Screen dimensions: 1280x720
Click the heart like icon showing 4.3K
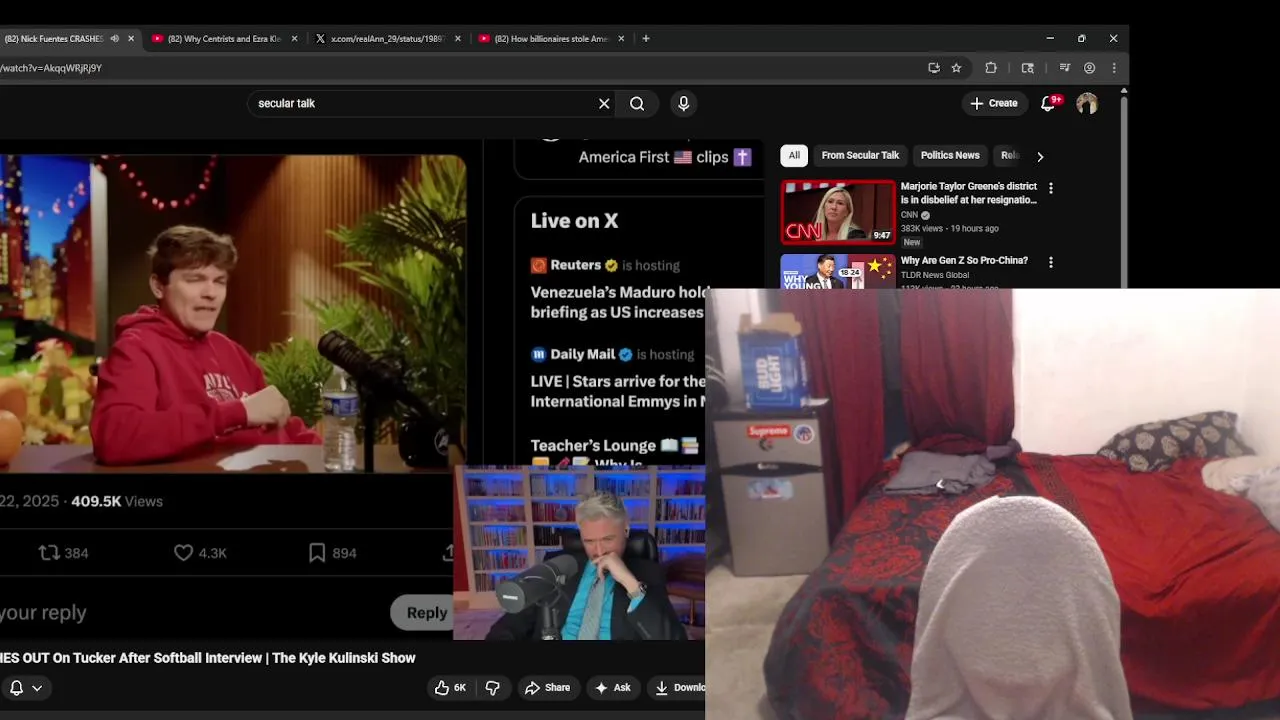coord(184,553)
